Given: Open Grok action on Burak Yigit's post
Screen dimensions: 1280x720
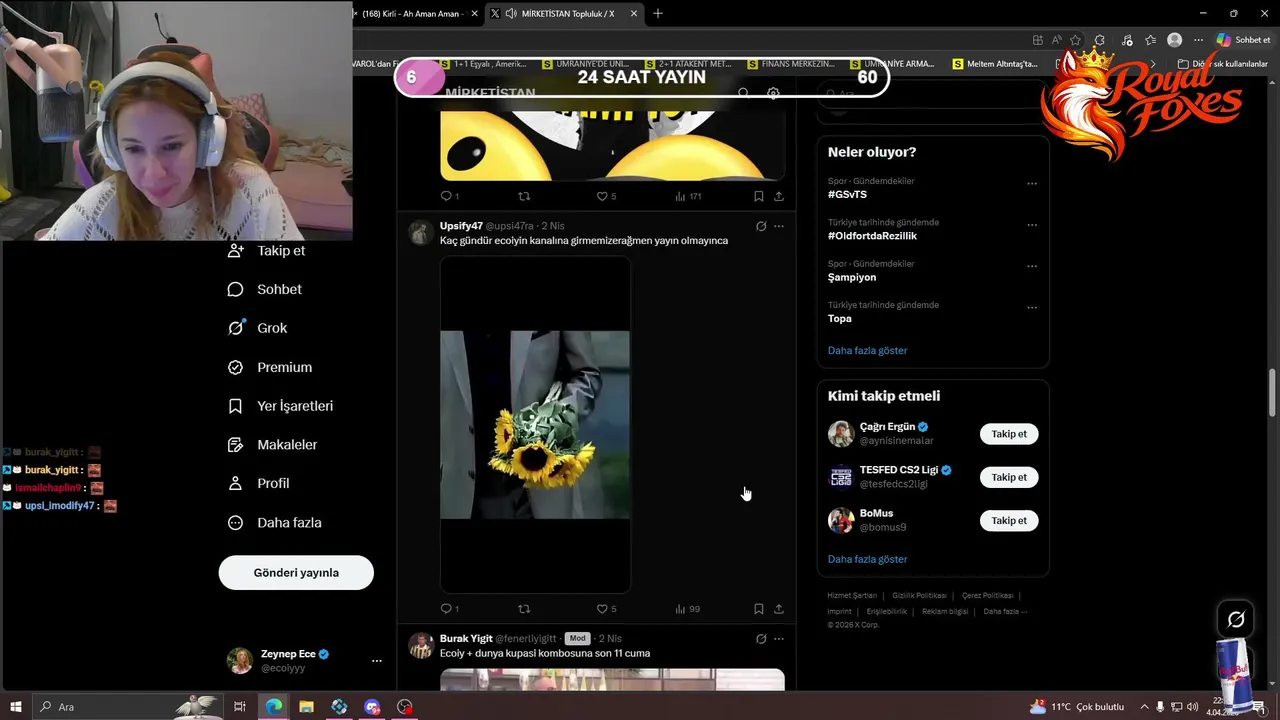Looking at the screenshot, I should pos(761,639).
